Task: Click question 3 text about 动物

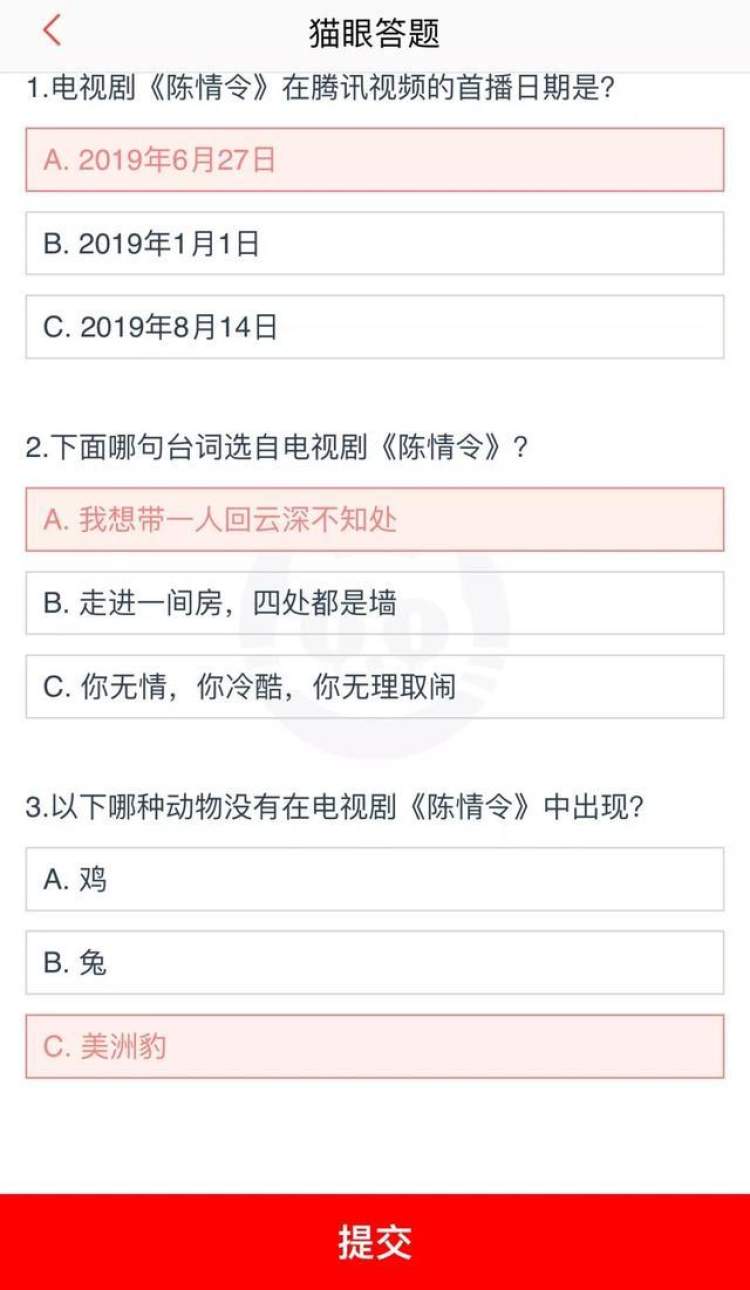Action: 334,808
